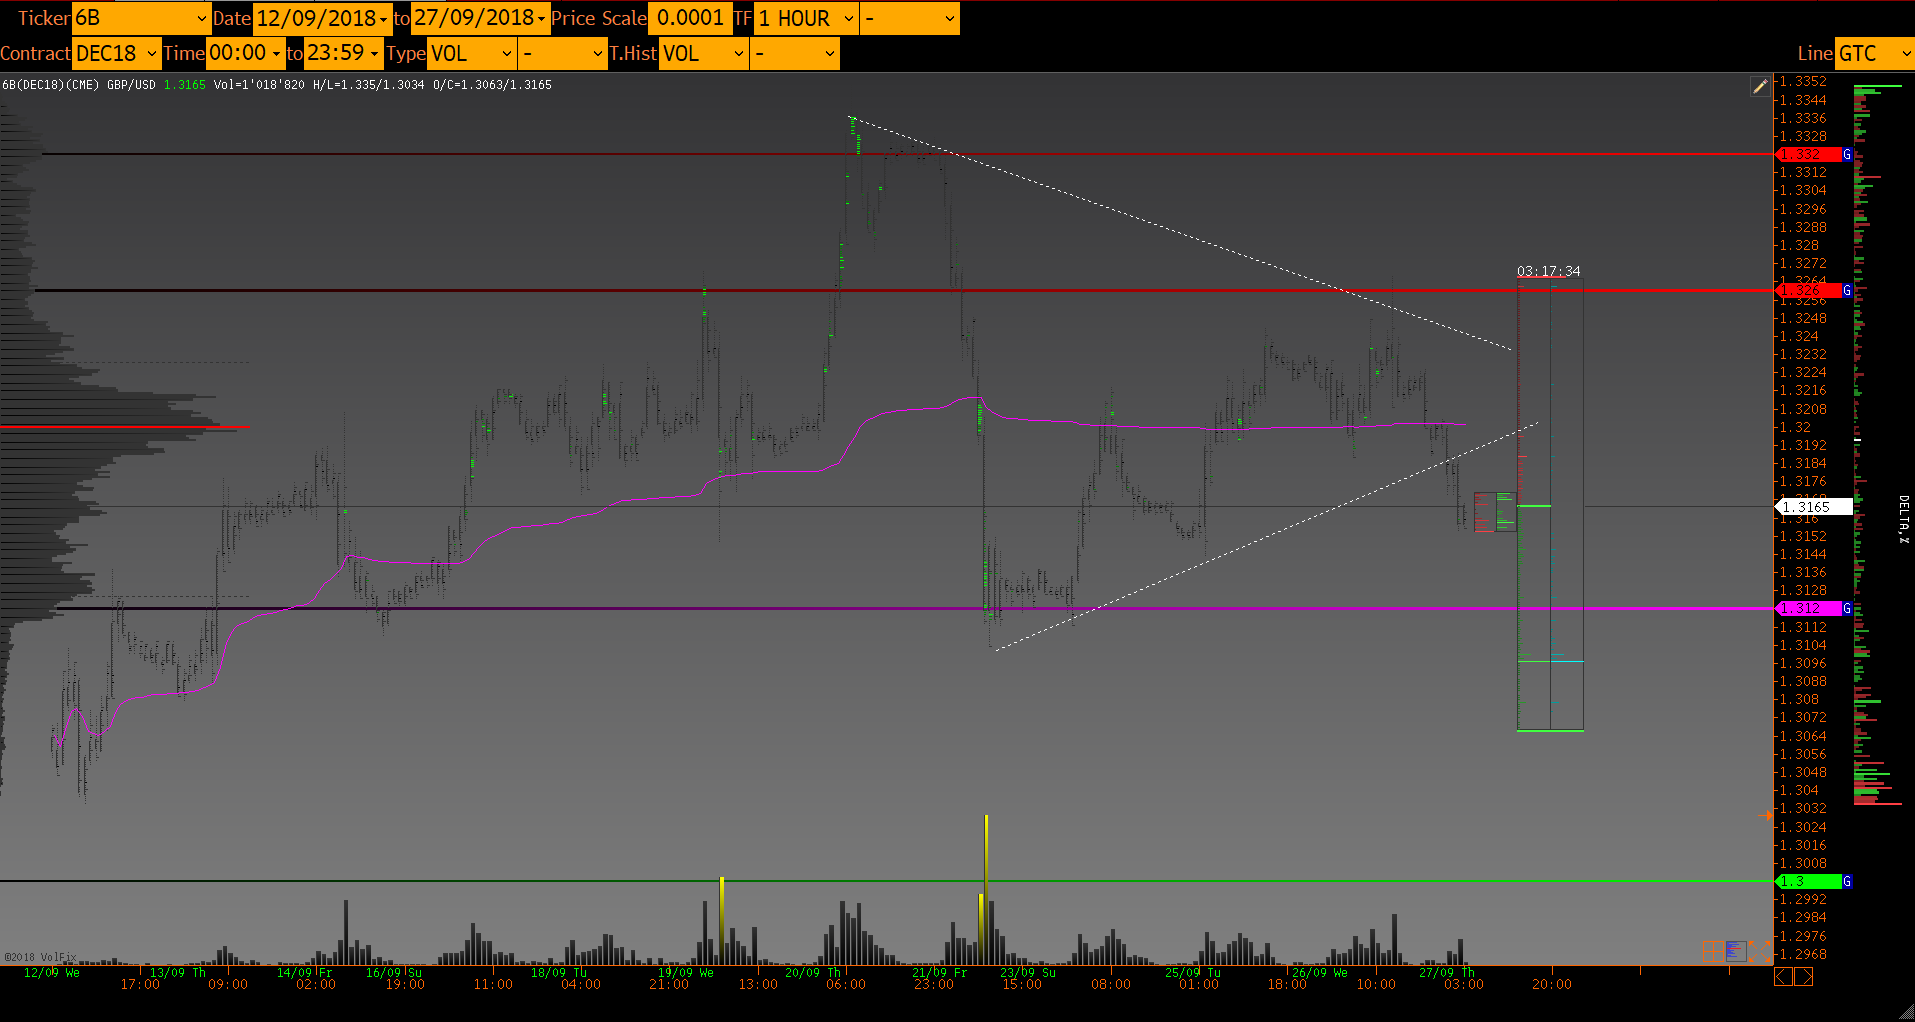Screen dimensions: 1915x1022
Task: Open the start date 12/09/2018 picker
Action: pyautogui.click(x=322, y=19)
